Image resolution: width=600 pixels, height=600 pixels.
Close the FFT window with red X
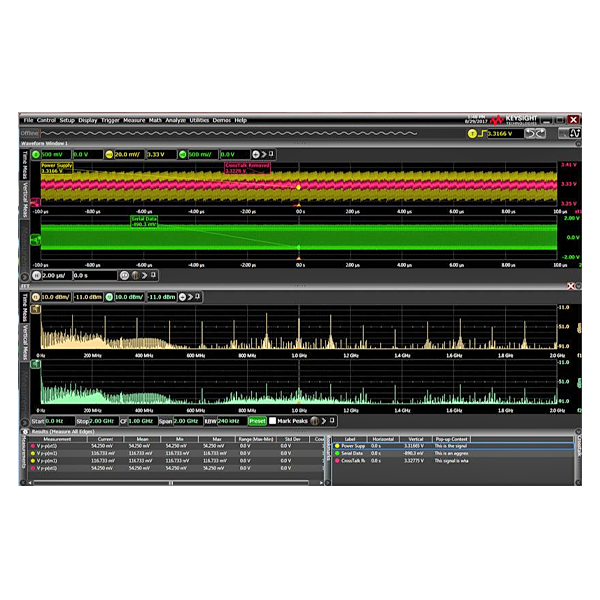pos(571,286)
